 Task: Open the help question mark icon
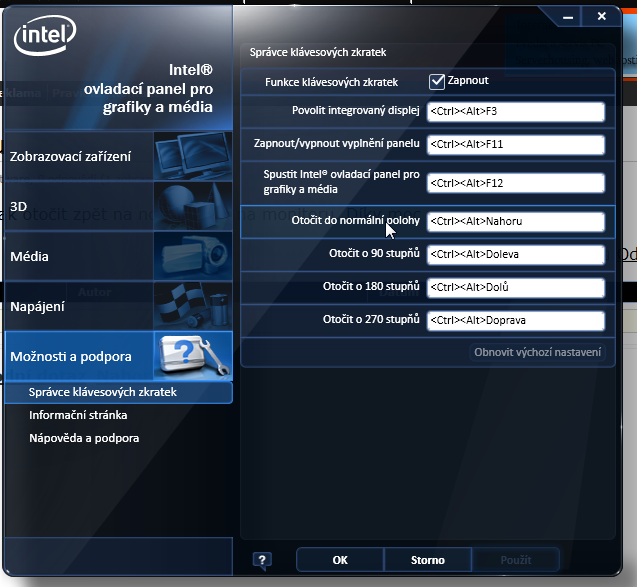(262, 561)
